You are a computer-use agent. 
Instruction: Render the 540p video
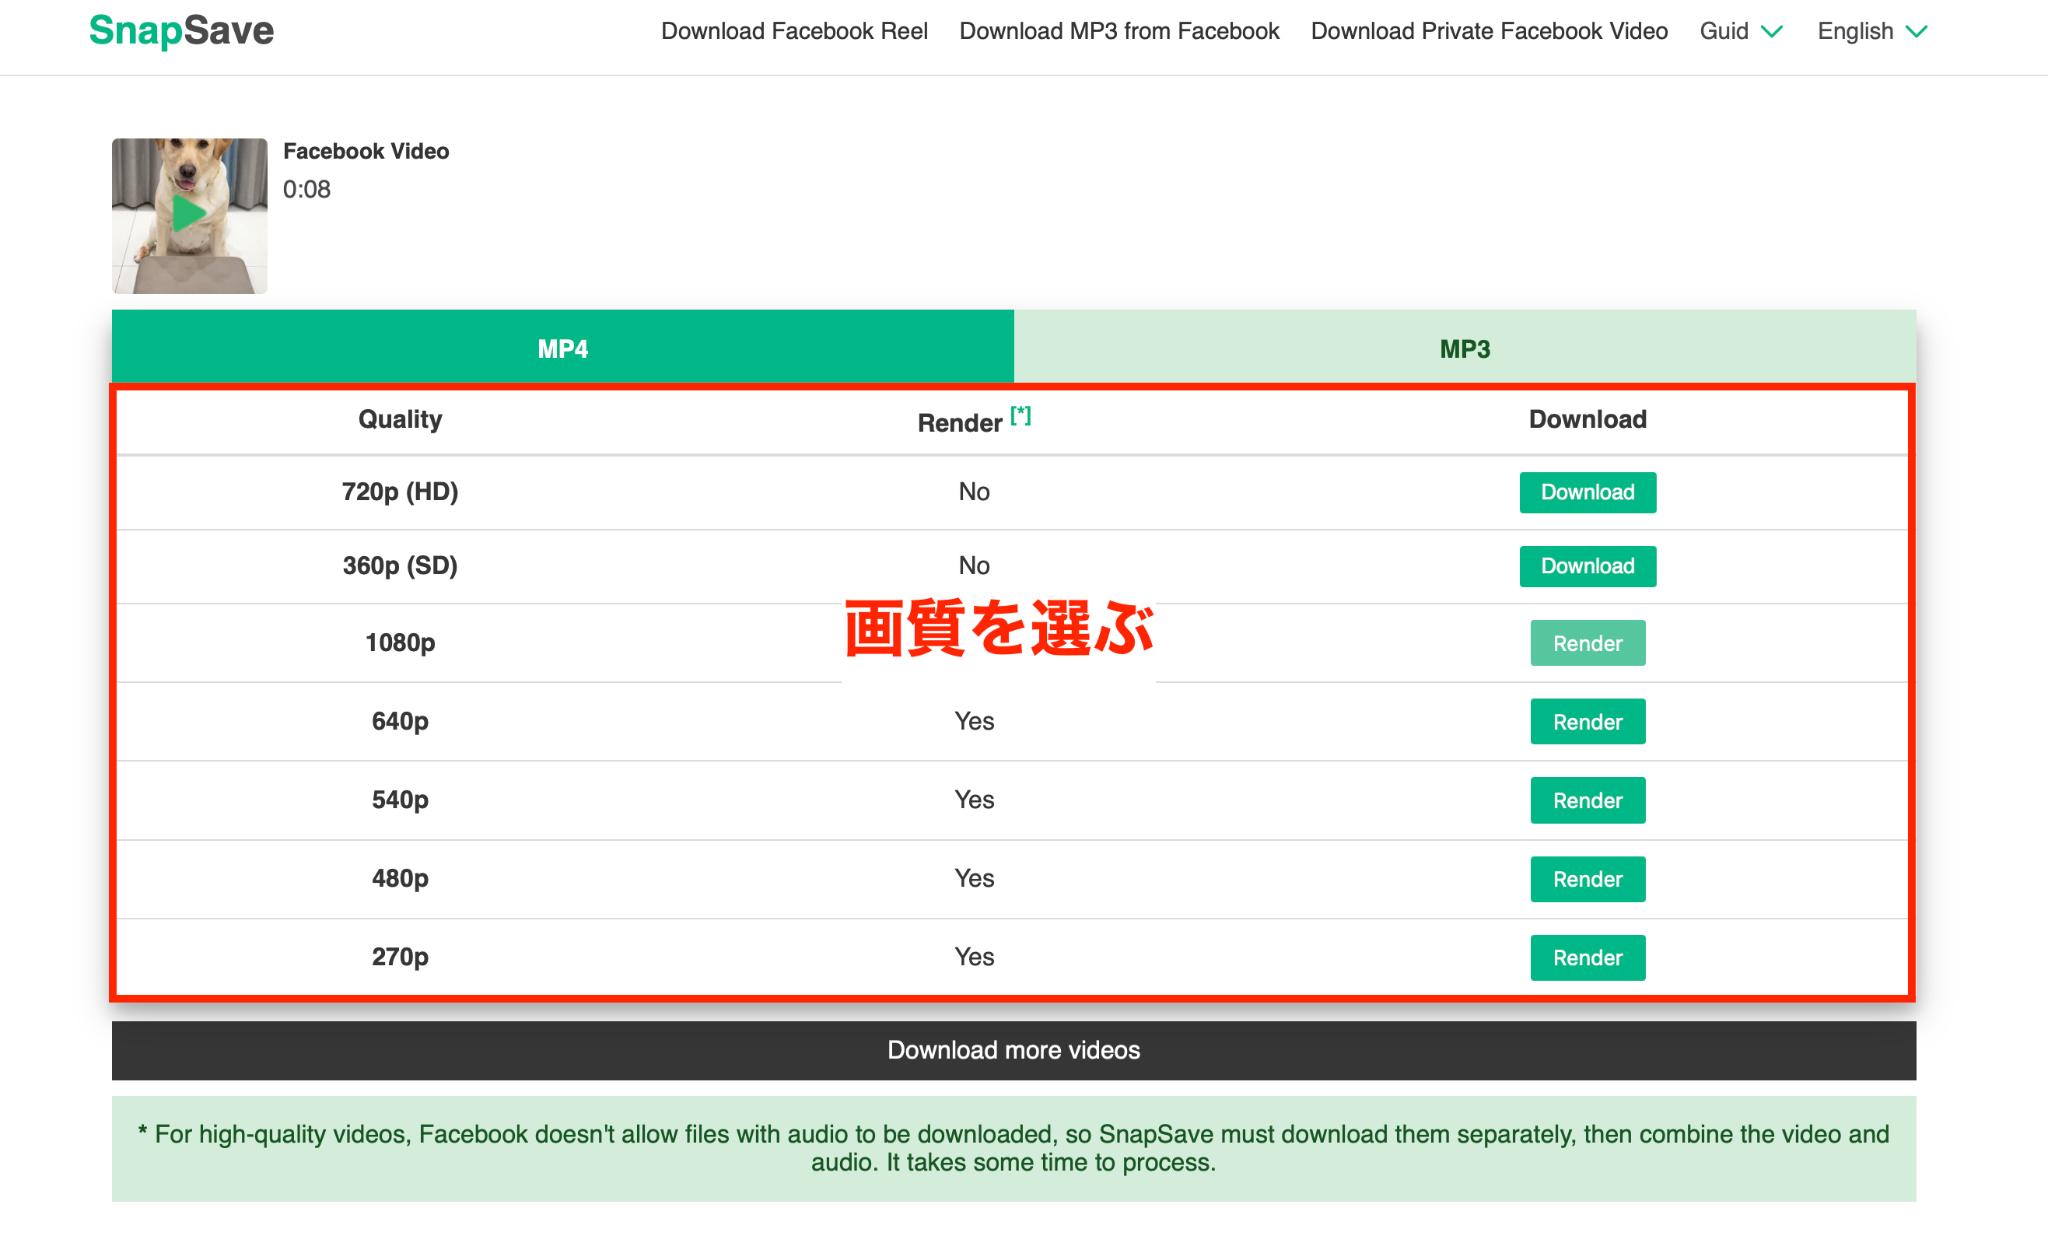click(1588, 800)
